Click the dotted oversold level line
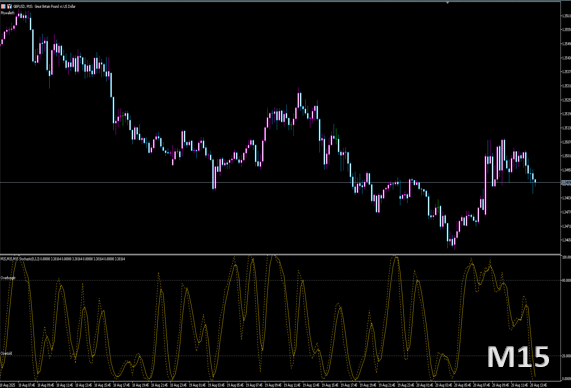Image resolution: width=571 pixels, height=388 pixels. pos(280,356)
